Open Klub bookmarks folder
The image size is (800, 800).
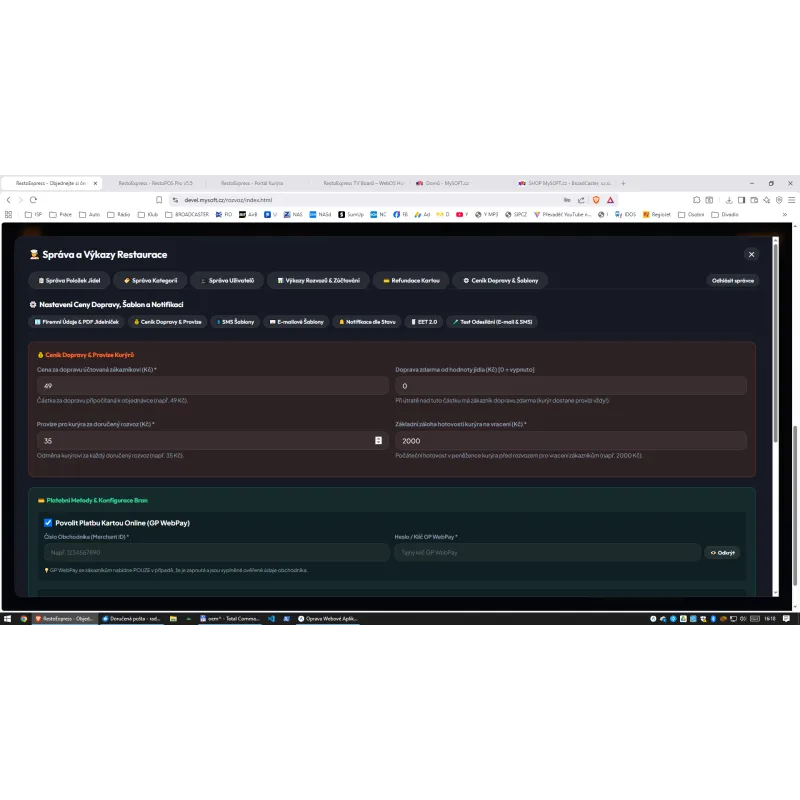coord(148,214)
